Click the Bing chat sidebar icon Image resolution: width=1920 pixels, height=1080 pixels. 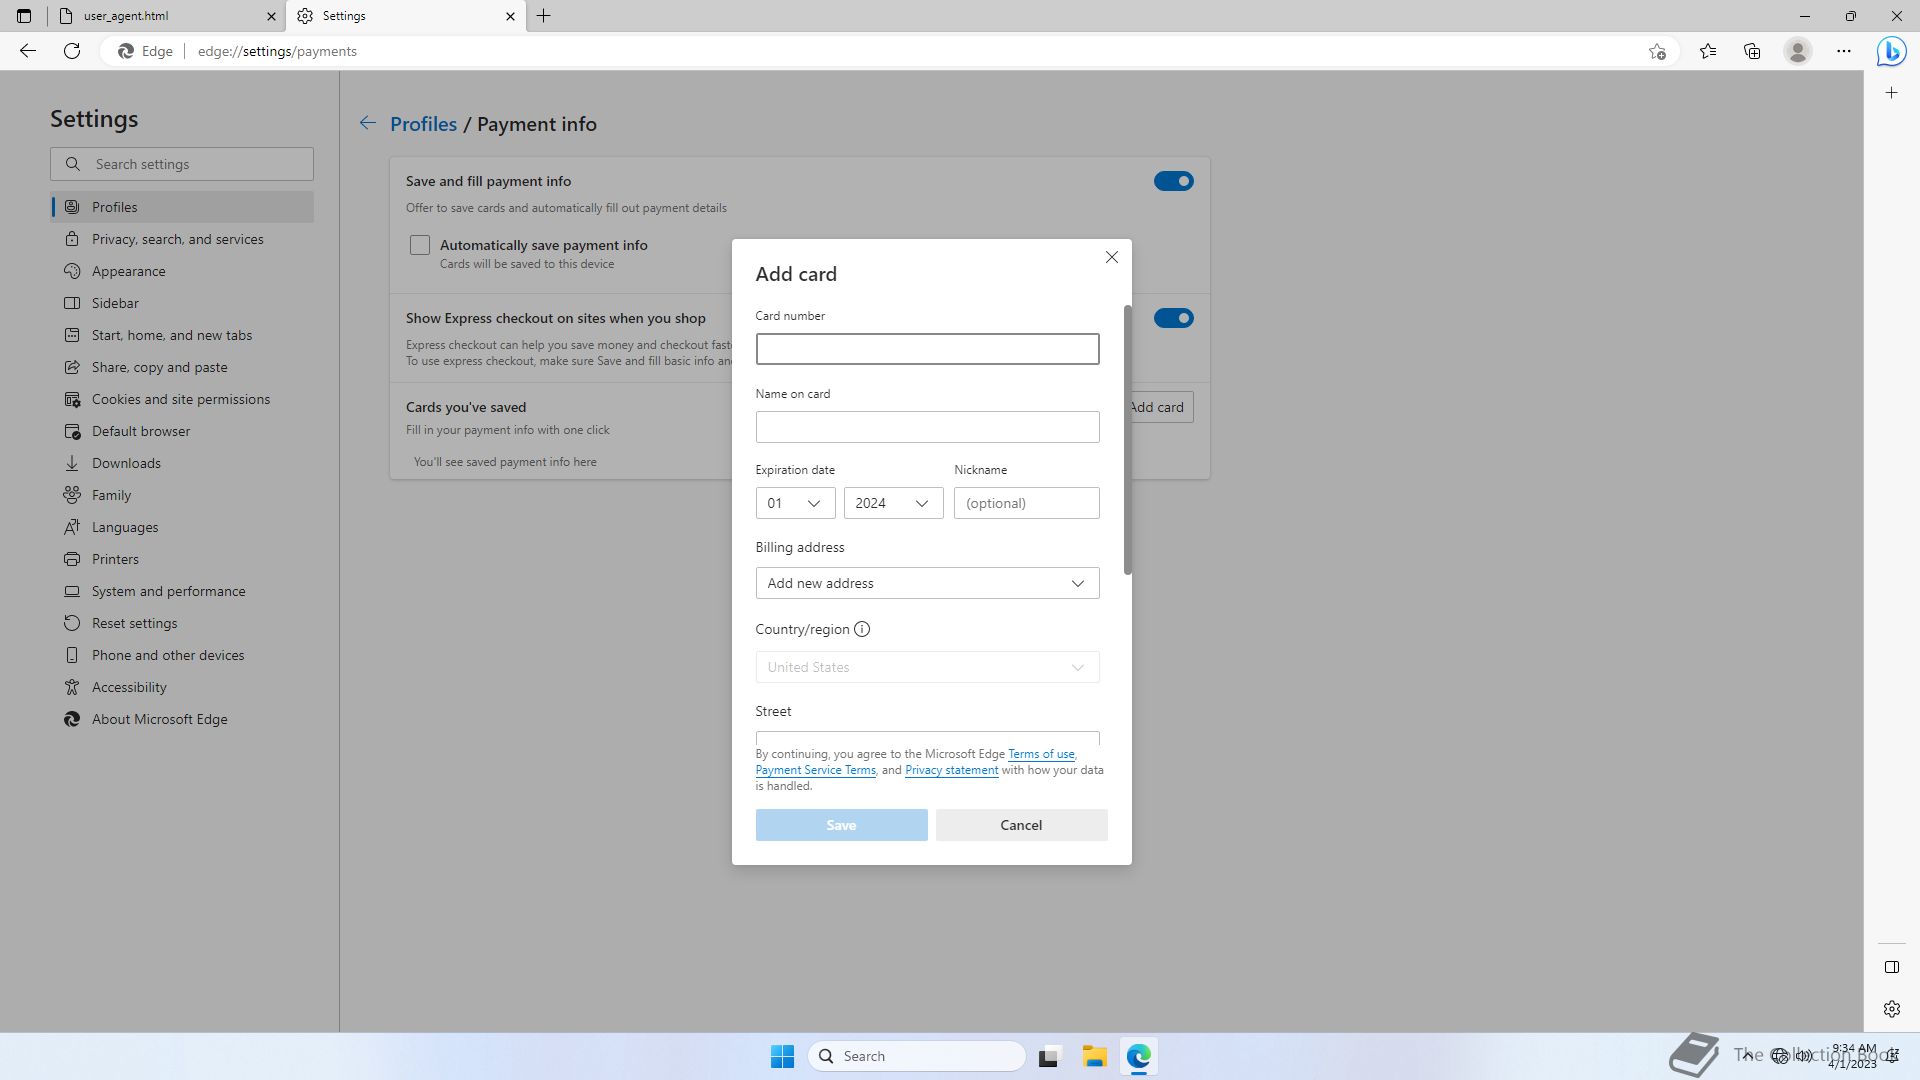pyautogui.click(x=1890, y=51)
